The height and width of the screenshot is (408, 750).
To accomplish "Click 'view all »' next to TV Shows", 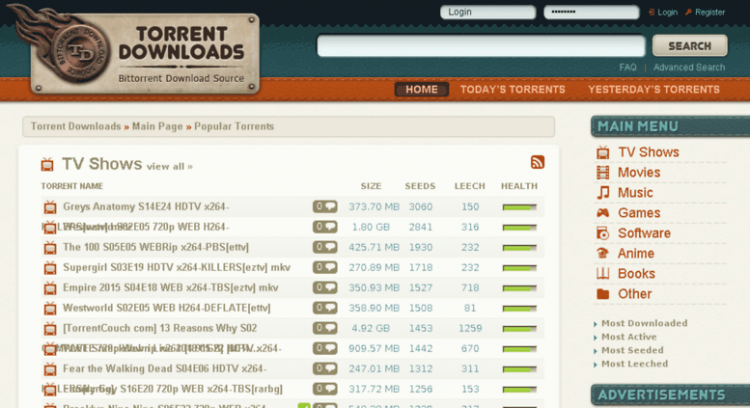I will (170, 166).
